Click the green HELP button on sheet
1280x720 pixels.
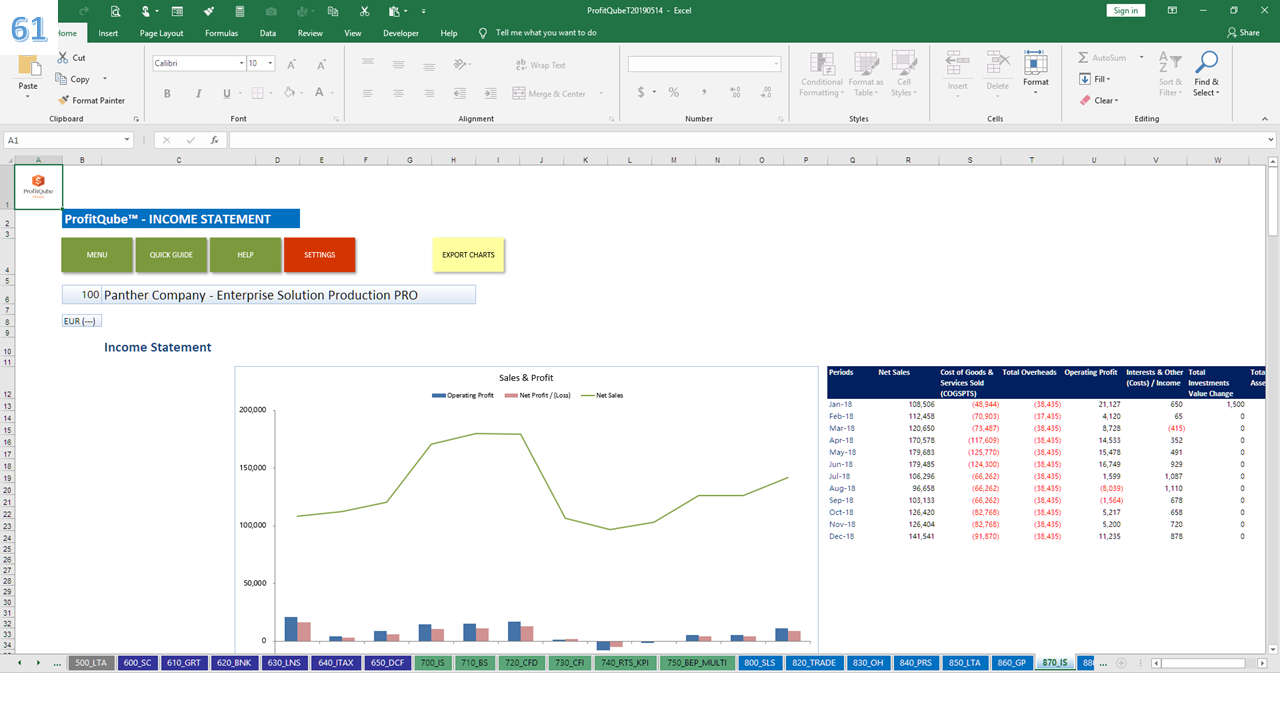(x=245, y=255)
